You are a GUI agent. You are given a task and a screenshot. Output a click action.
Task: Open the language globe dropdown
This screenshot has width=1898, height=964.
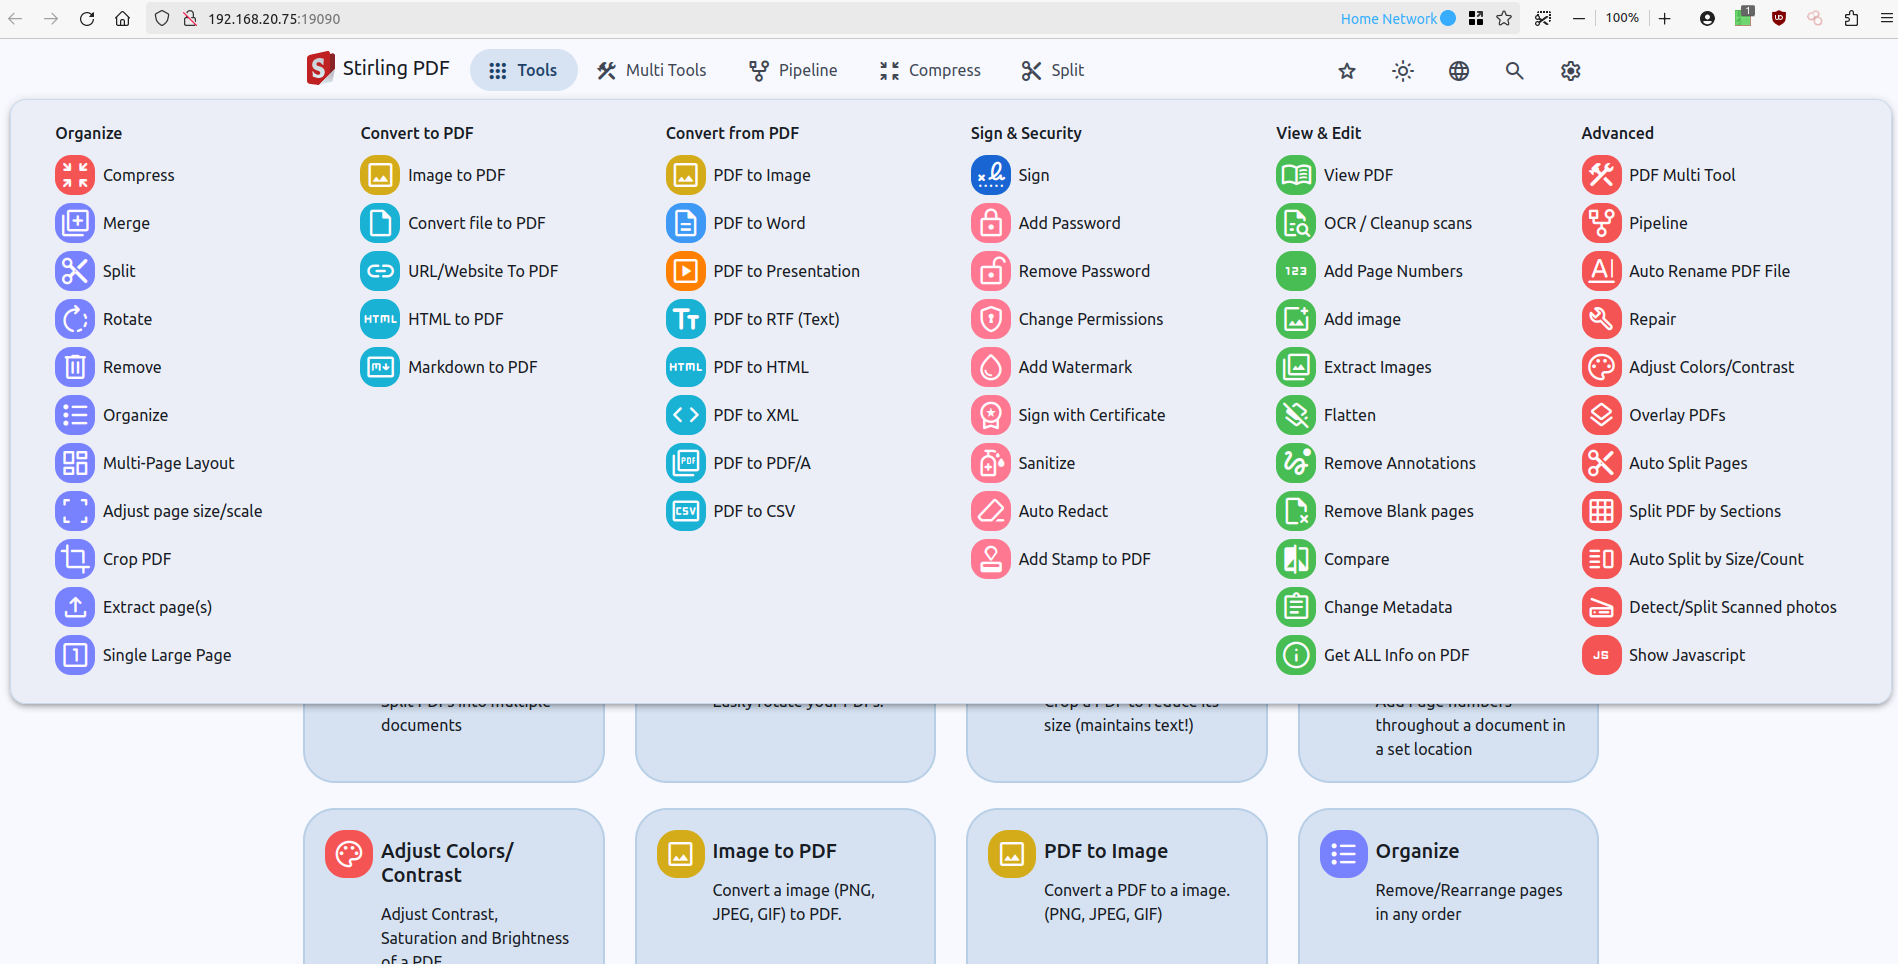point(1459,71)
